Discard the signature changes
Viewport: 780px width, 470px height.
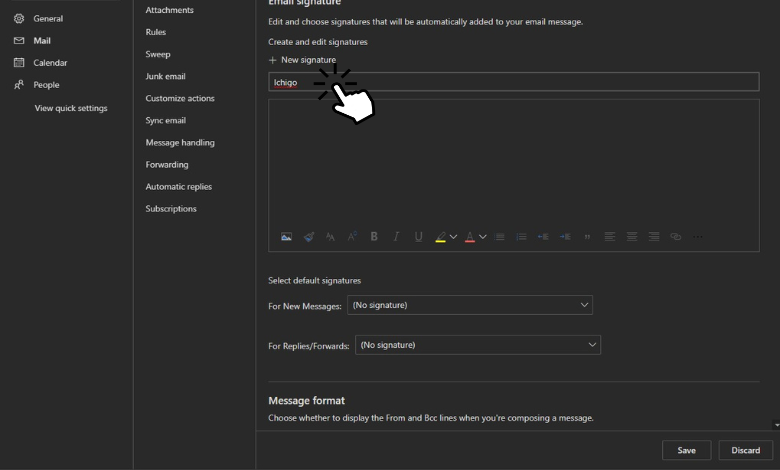pyautogui.click(x=746, y=450)
